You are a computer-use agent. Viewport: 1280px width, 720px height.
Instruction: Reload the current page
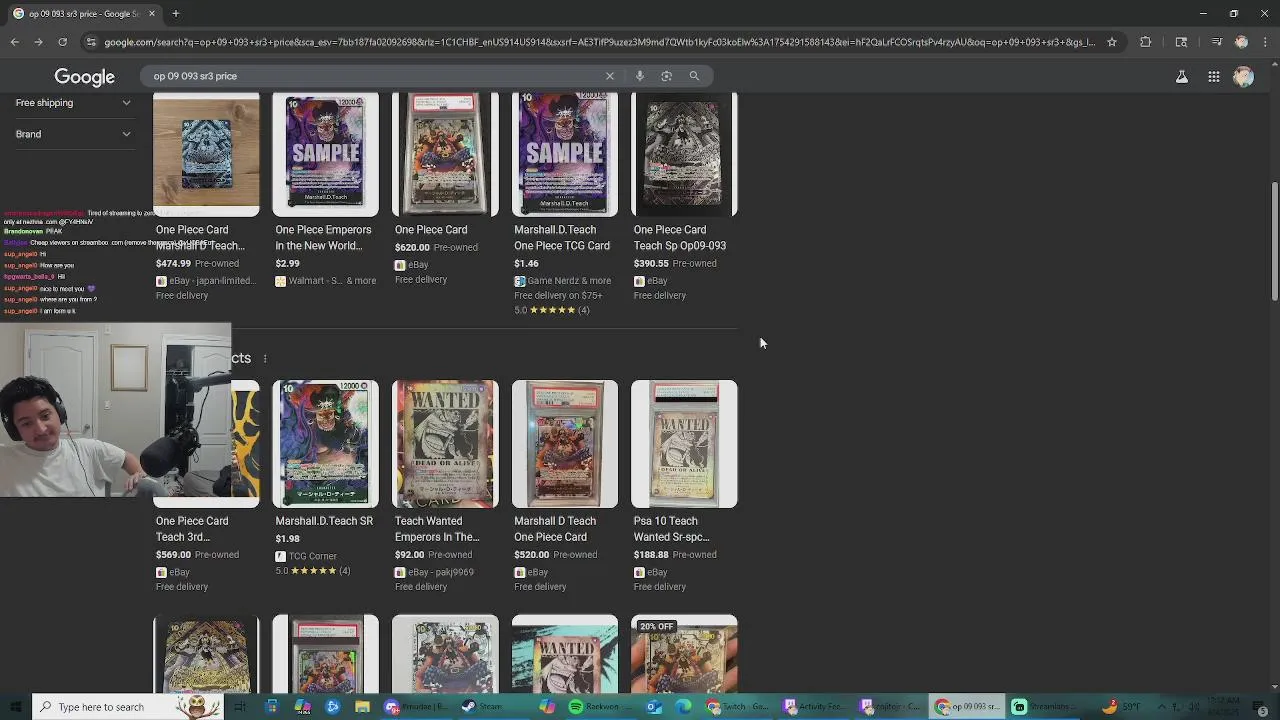click(x=62, y=42)
